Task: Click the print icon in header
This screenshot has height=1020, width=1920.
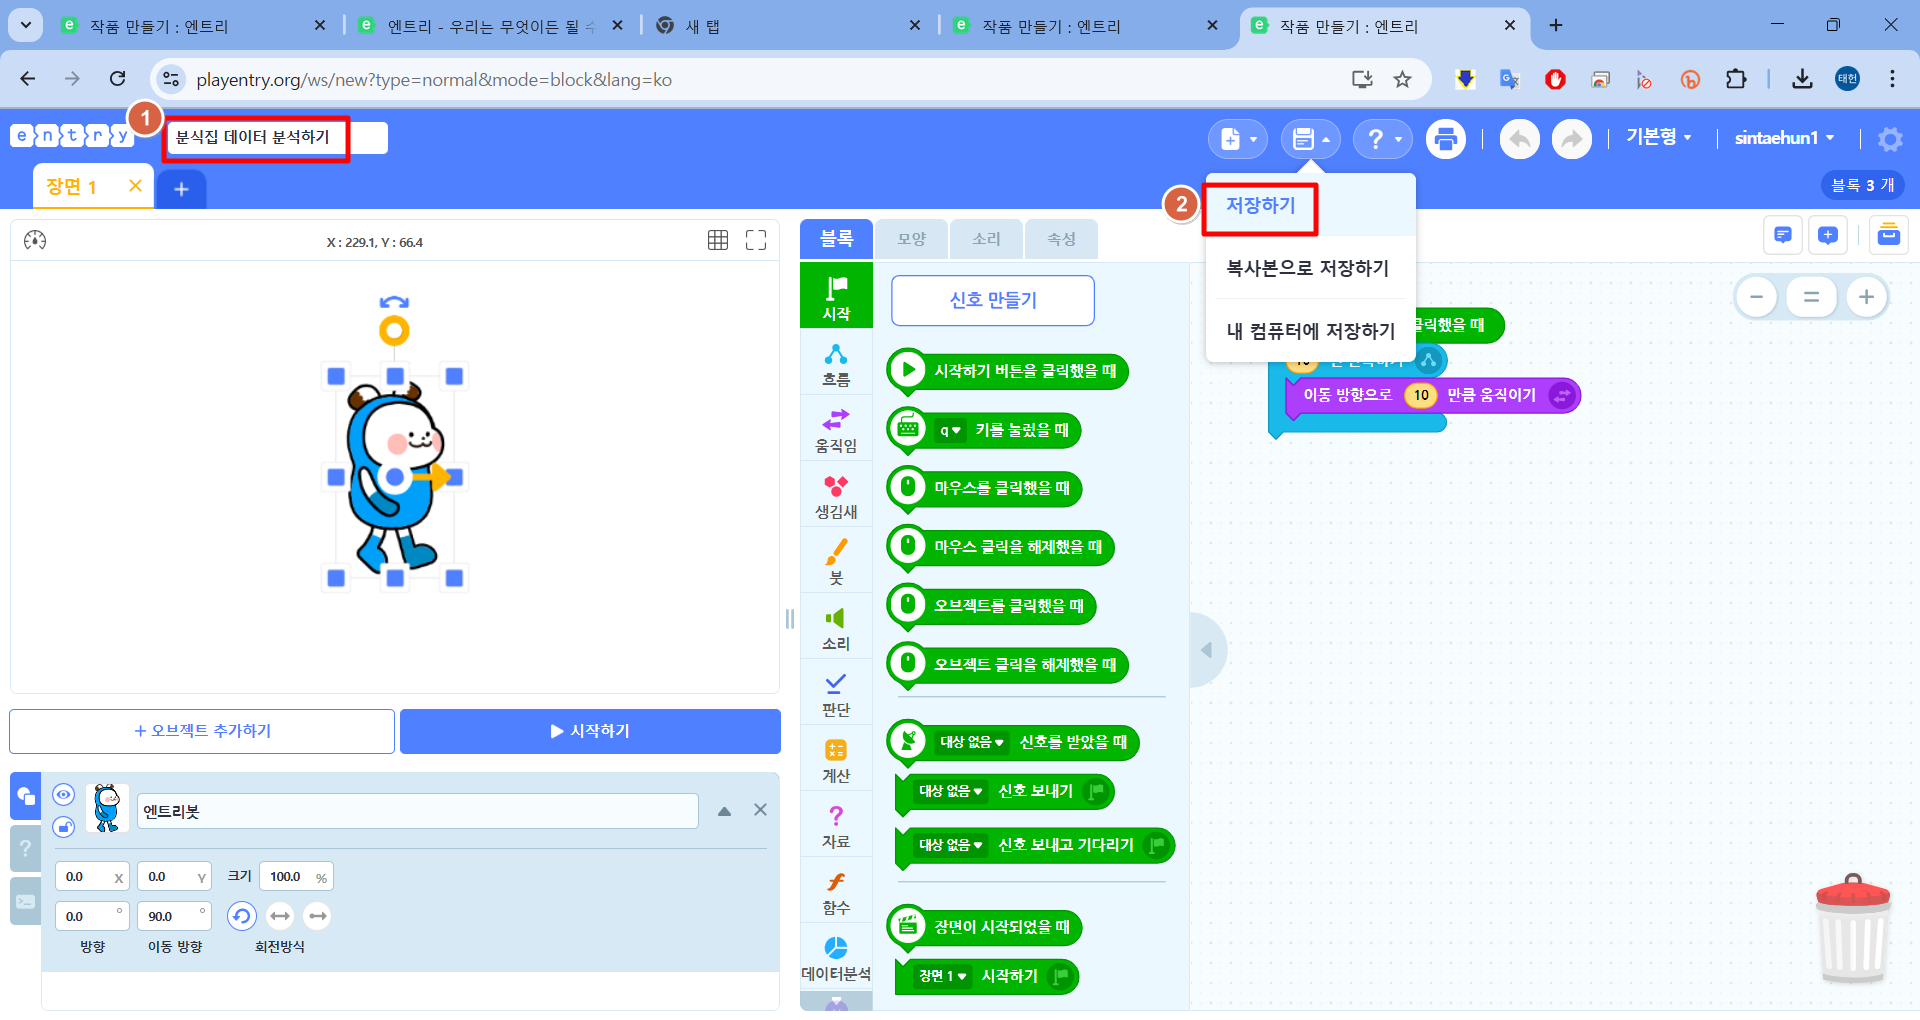Action: tap(1446, 139)
